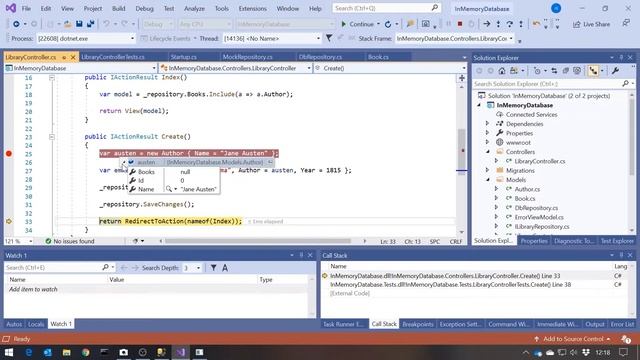Switch to Startup.cs tab
The height and width of the screenshot is (360, 640).
[x=184, y=57]
